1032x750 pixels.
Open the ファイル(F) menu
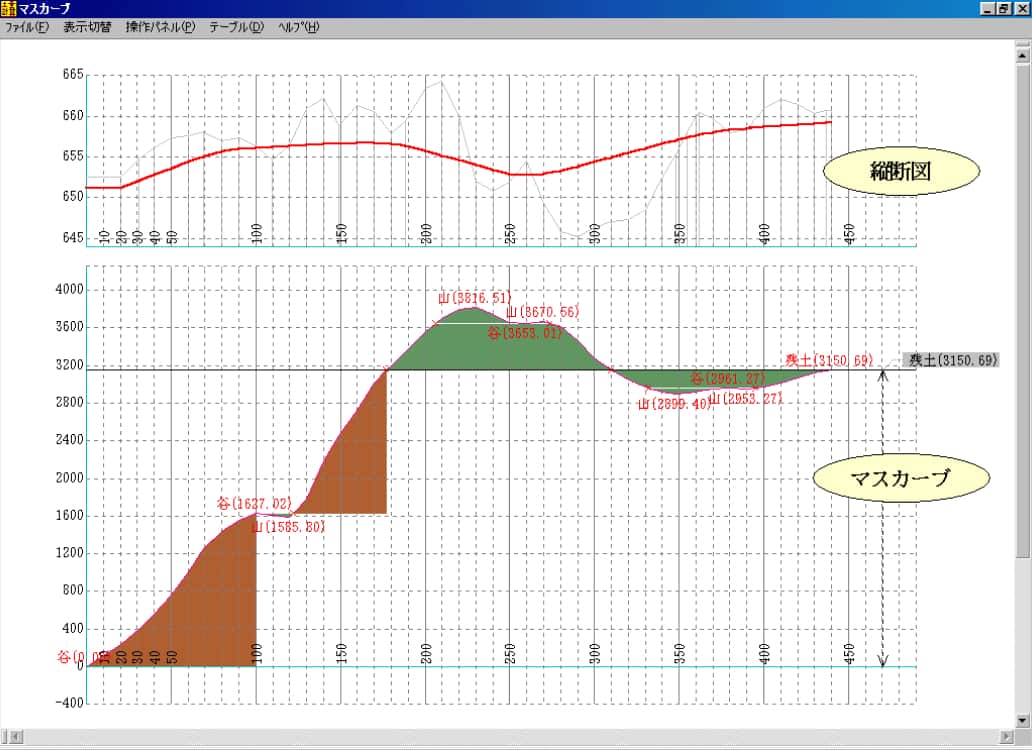coord(26,27)
